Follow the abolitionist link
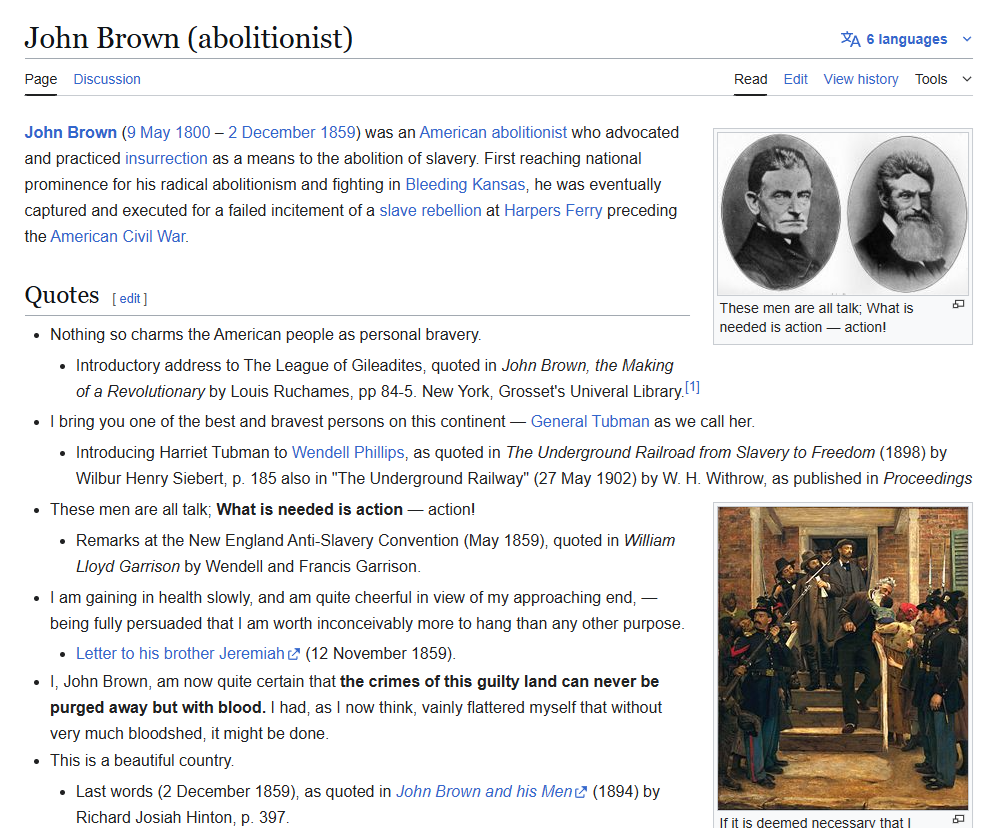Viewport: 995px width, 828px height. pyautogui.click(x=529, y=133)
